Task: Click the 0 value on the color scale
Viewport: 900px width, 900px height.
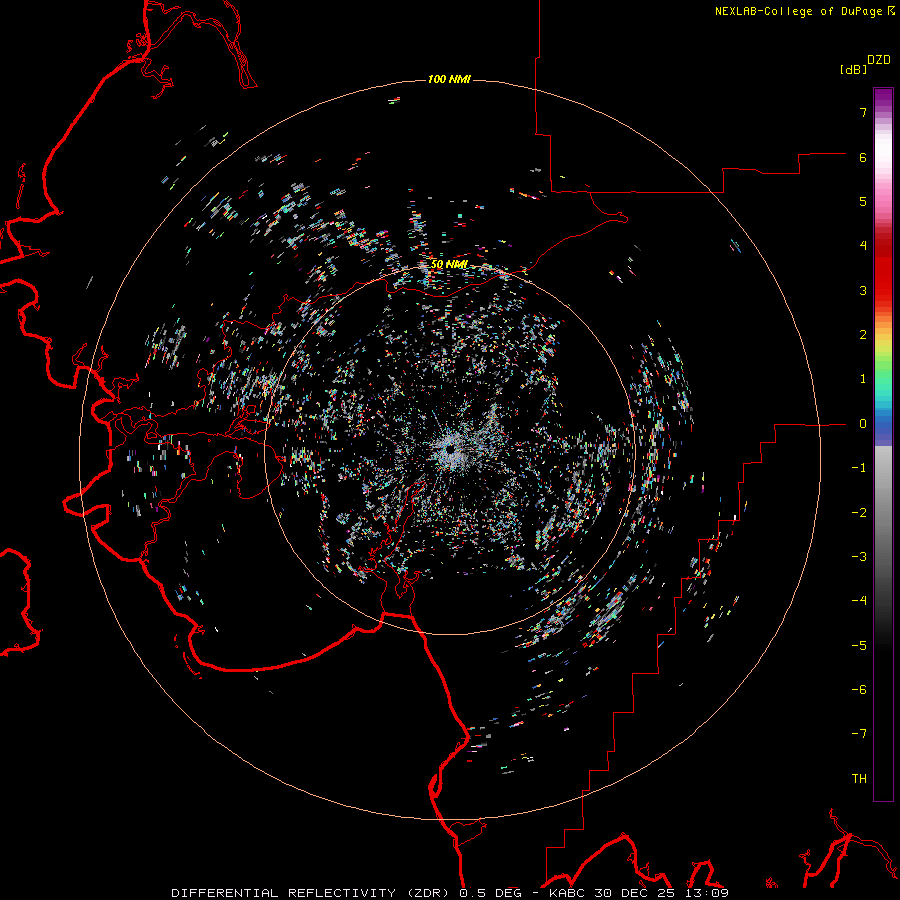Action: click(x=863, y=424)
